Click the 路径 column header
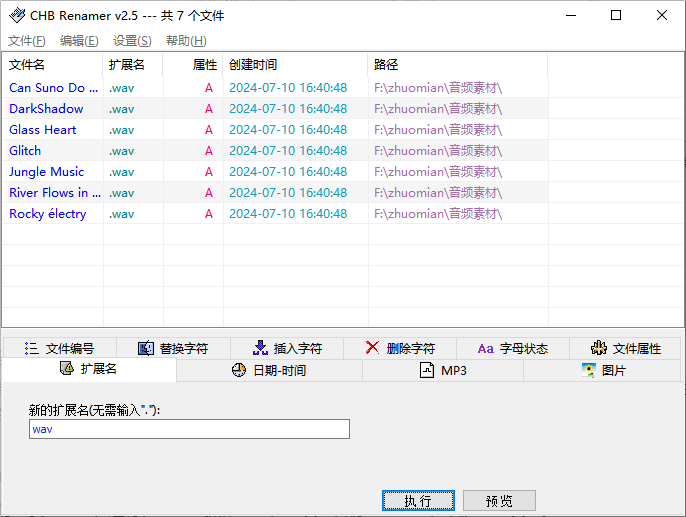Viewport: 686px width, 517px height. (x=458, y=65)
